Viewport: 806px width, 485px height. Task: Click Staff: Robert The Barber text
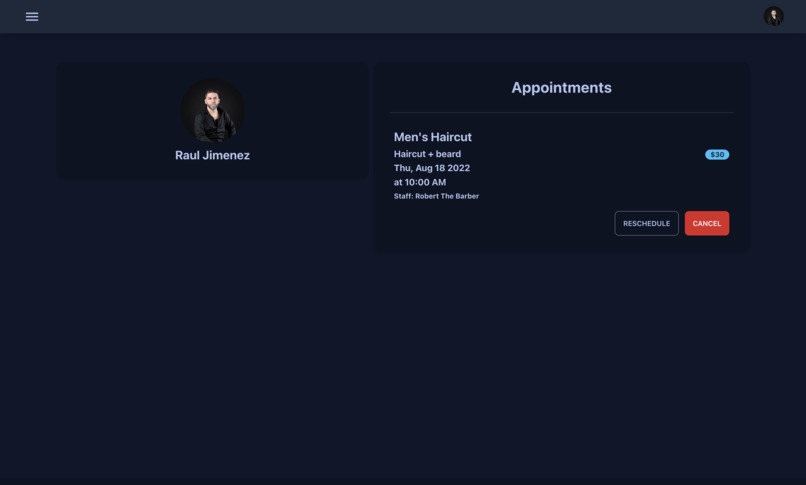(436, 196)
